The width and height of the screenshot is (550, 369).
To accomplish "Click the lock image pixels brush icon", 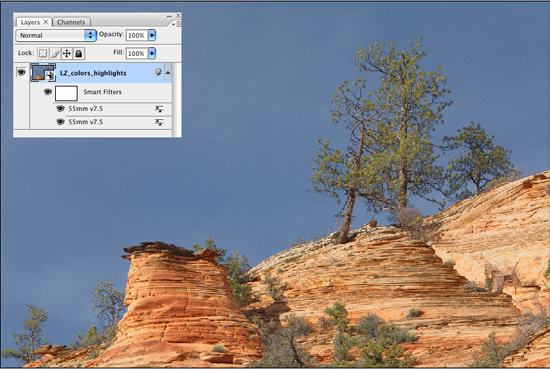I will 55,53.
